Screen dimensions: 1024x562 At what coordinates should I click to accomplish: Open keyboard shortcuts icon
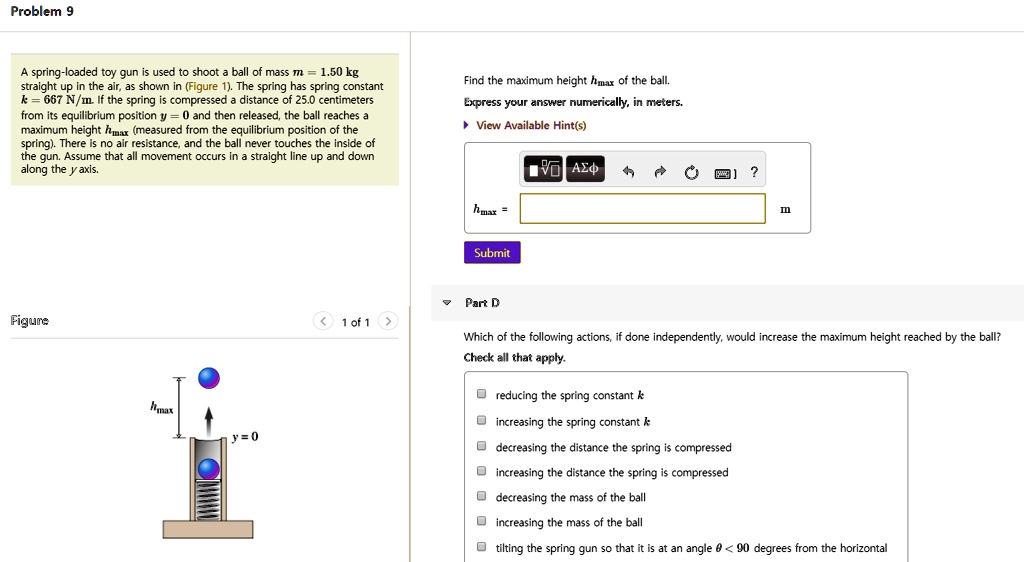pyautogui.click(x=724, y=173)
